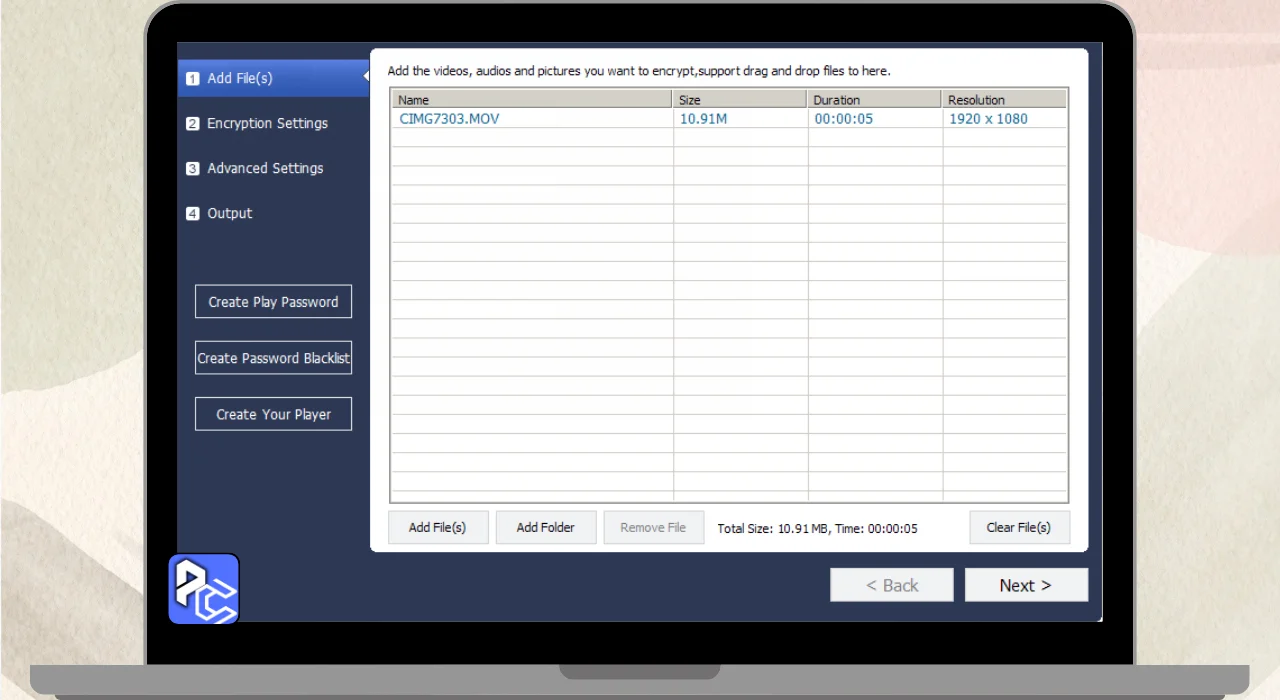This screenshot has width=1280, height=700.
Task: Click the Add Folder button
Action: tap(545, 527)
